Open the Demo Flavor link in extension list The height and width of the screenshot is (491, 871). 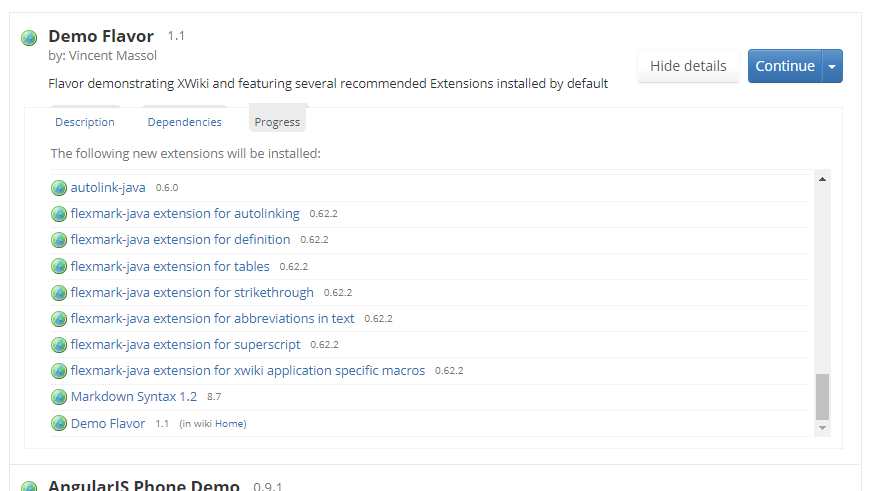108,424
